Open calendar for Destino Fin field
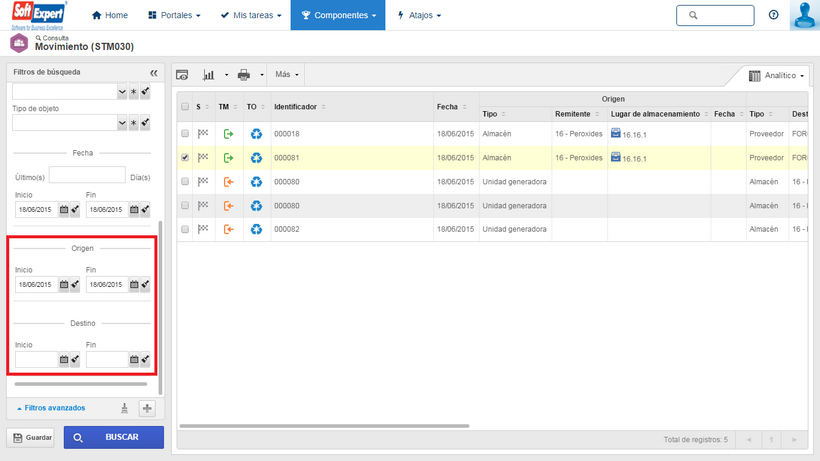This screenshot has width=820, height=461. point(134,360)
